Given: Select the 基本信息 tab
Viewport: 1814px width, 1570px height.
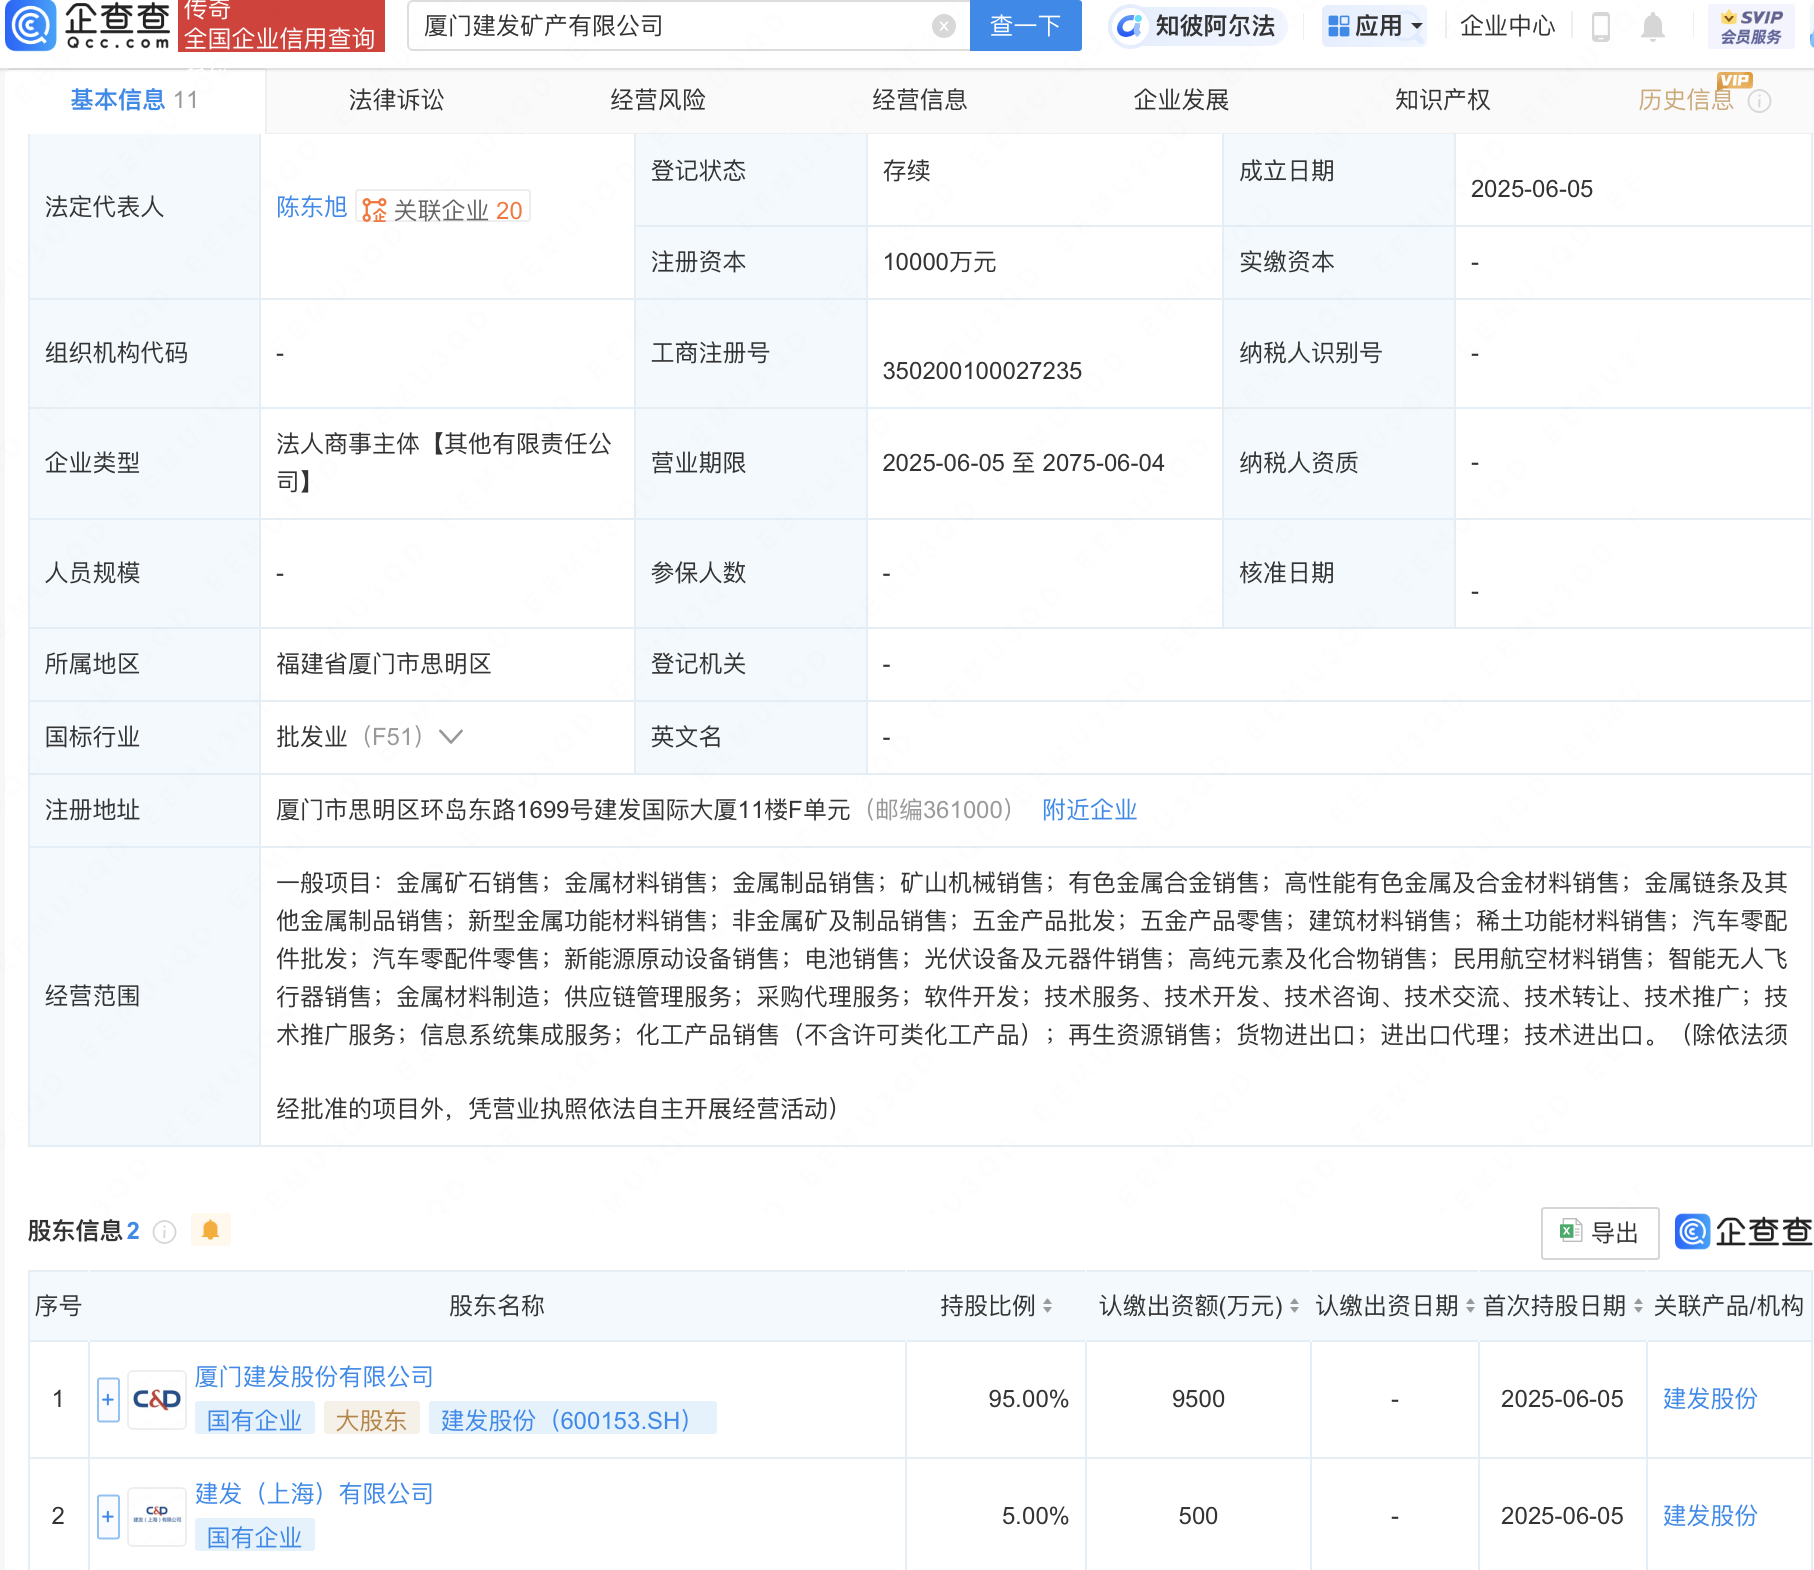Looking at the screenshot, I should coord(134,100).
